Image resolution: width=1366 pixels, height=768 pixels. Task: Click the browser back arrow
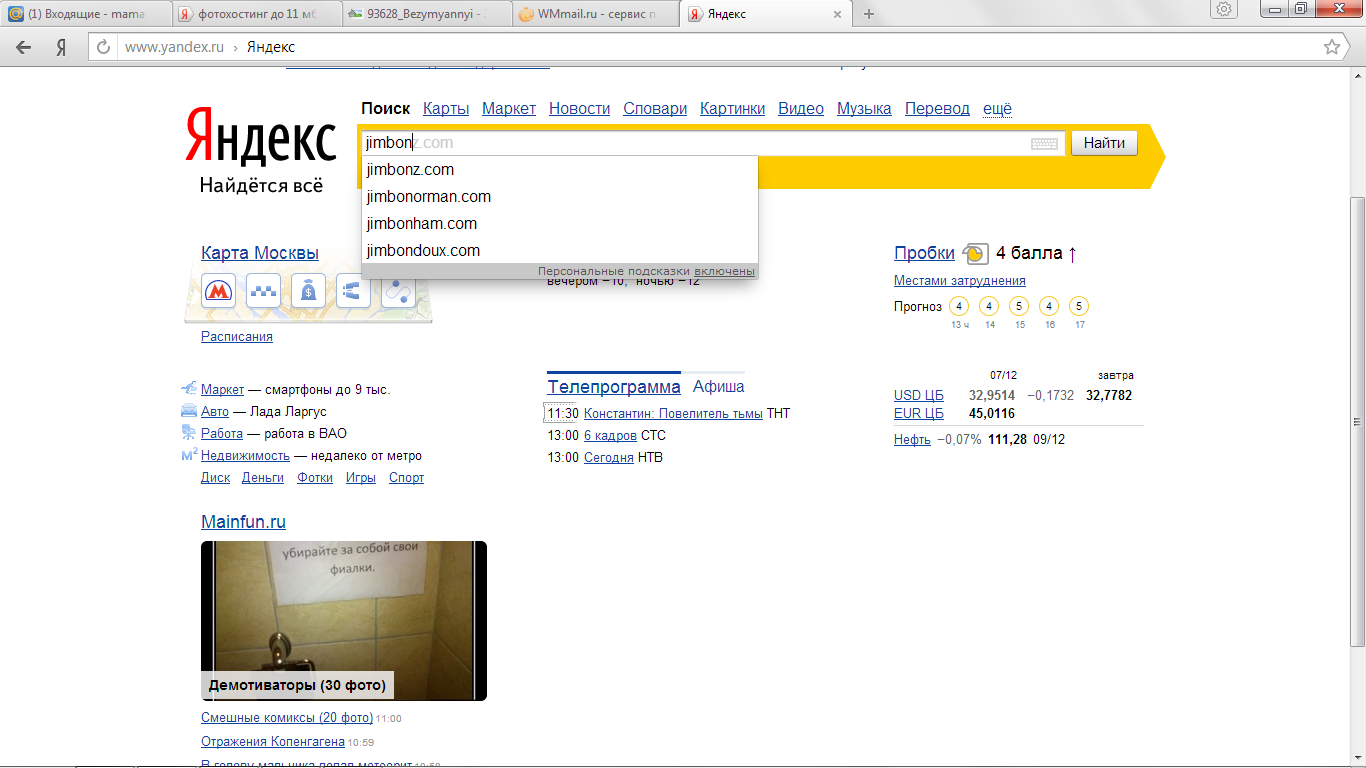(24, 47)
